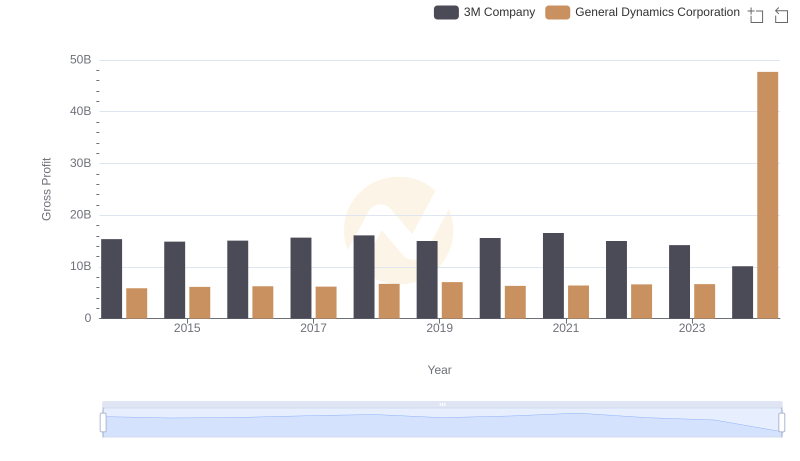
Task: Click the data zoom top move handle
Action: [x=442, y=404]
